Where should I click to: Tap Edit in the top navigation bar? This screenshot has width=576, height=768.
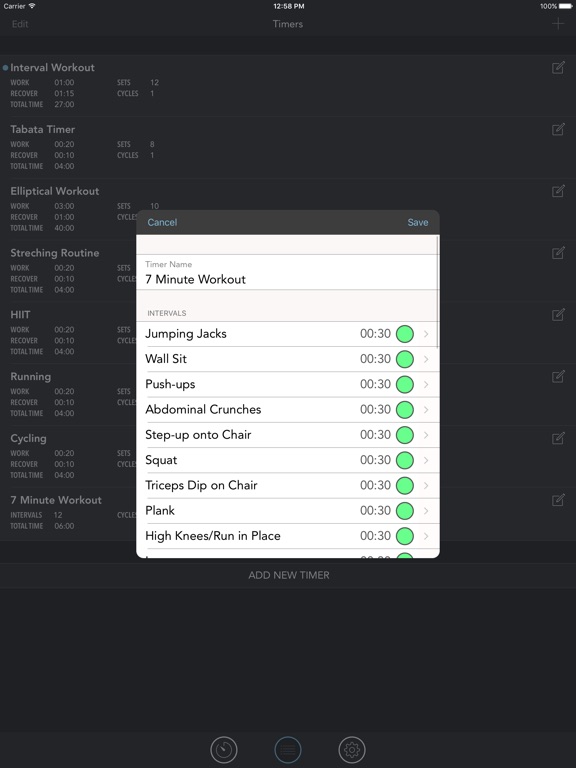click(20, 24)
